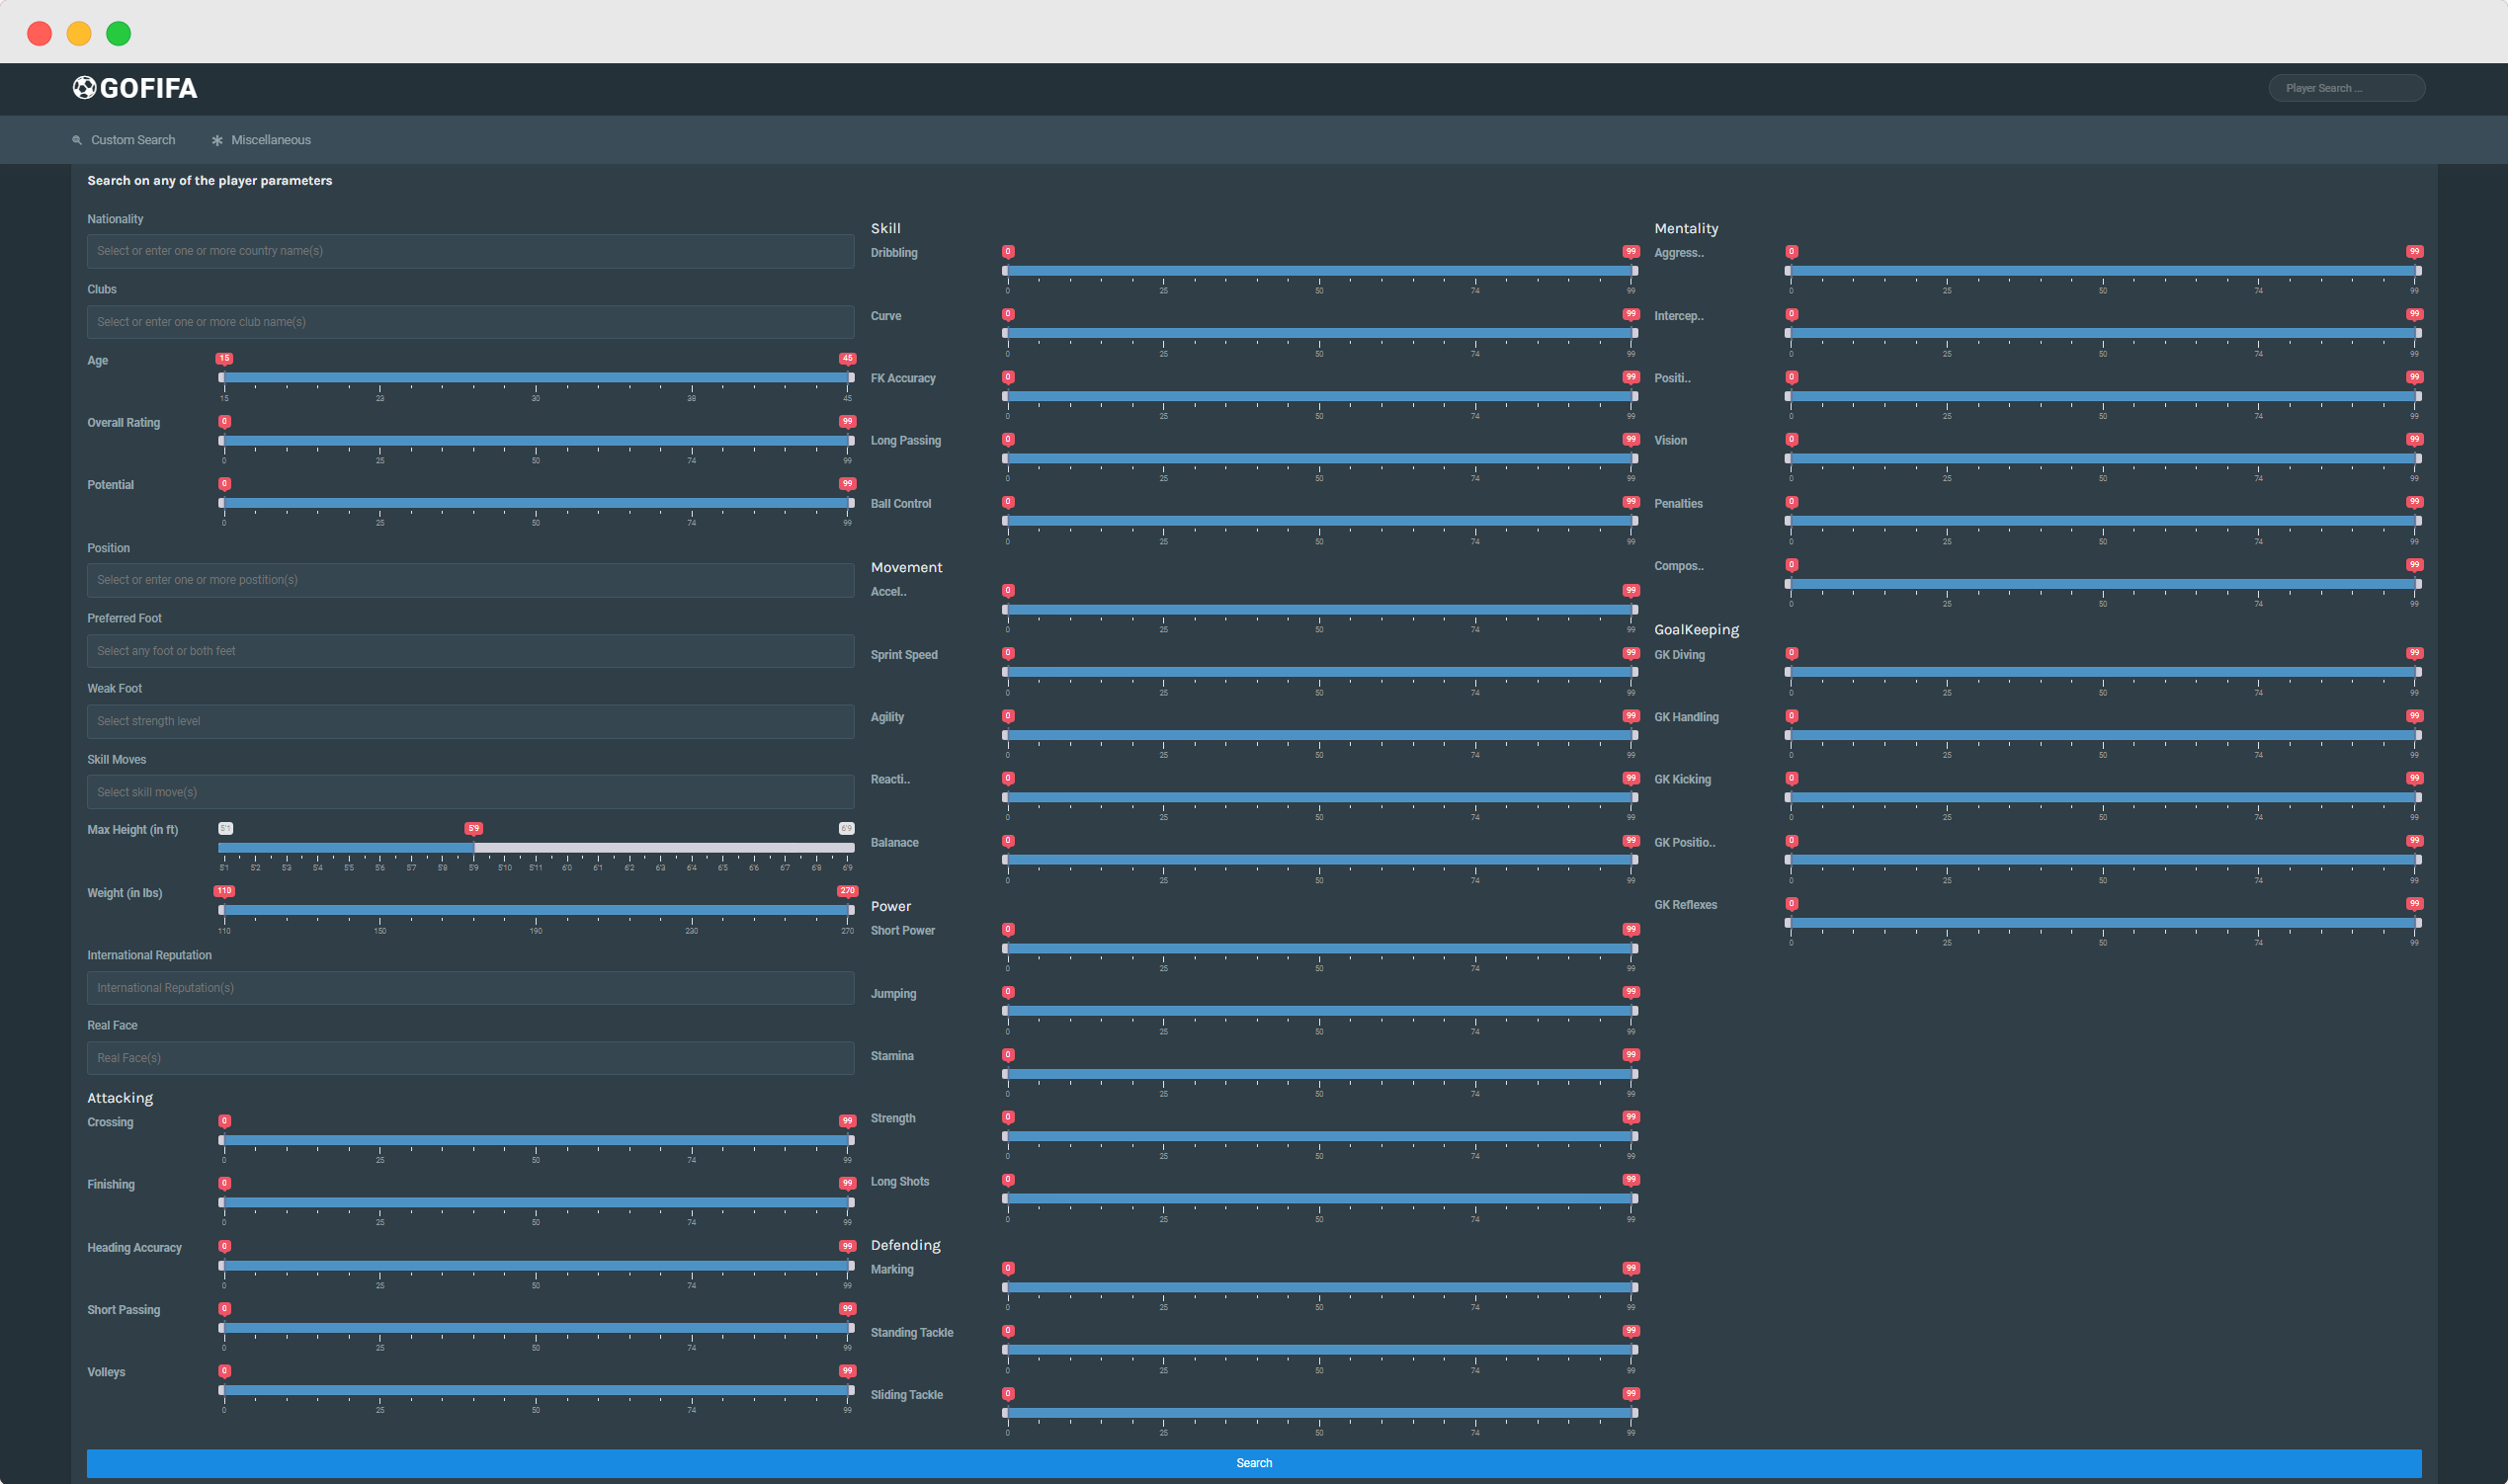Click the magnifier icon beside Custom Search

77,141
